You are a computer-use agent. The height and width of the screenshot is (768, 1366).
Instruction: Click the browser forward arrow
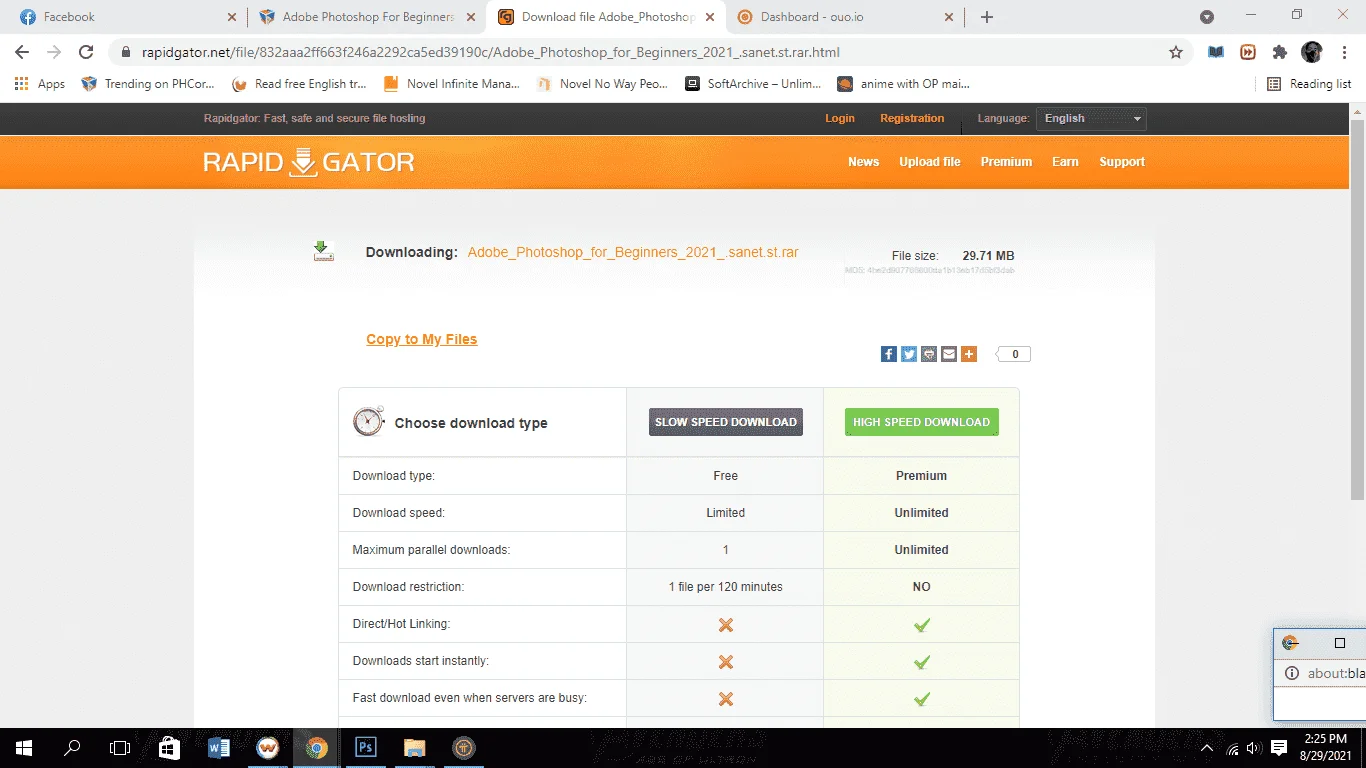54,52
